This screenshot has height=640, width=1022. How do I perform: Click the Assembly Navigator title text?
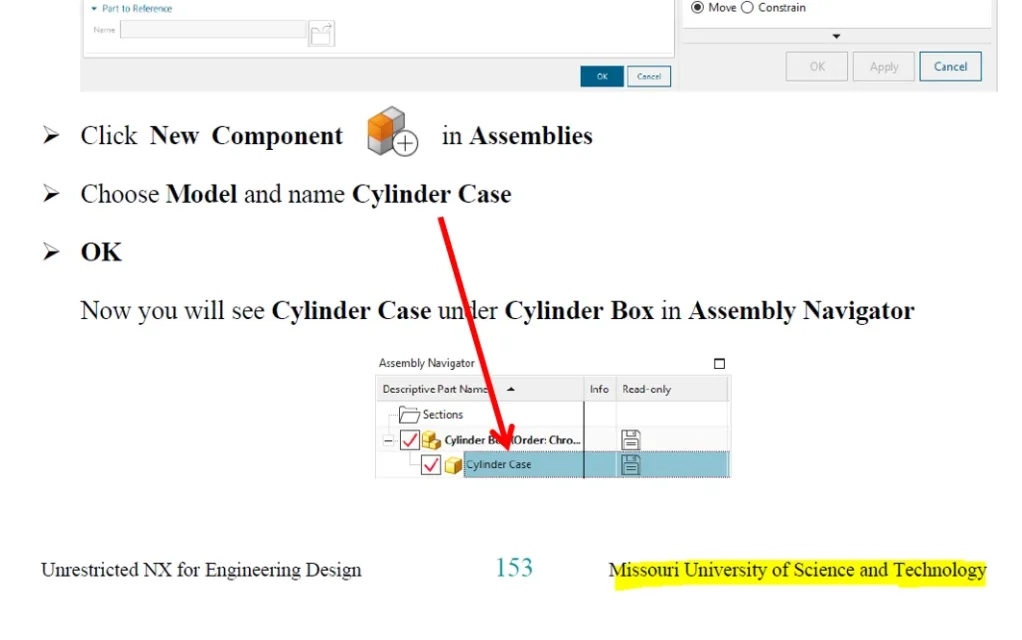426,363
